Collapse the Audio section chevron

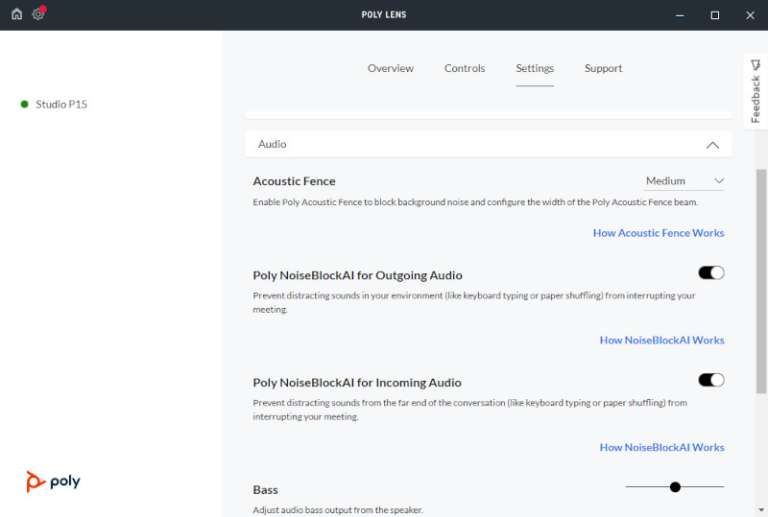(x=712, y=145)
